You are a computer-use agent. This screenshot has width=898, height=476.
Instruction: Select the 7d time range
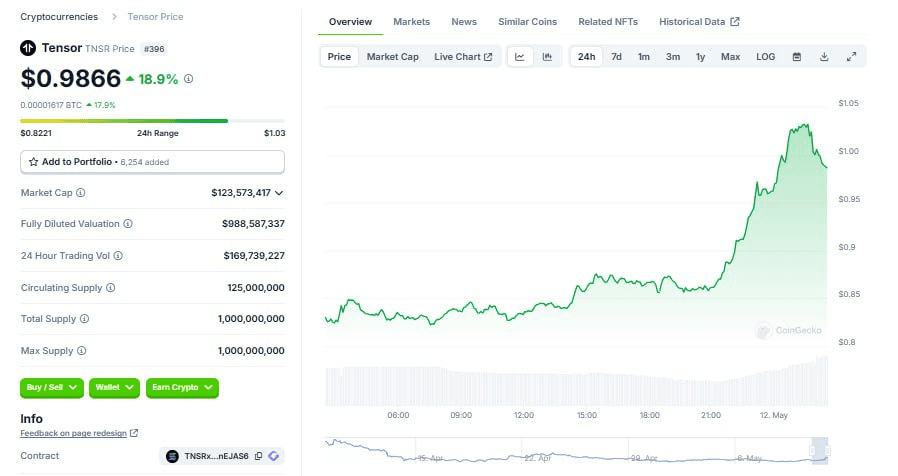[616, 57]
